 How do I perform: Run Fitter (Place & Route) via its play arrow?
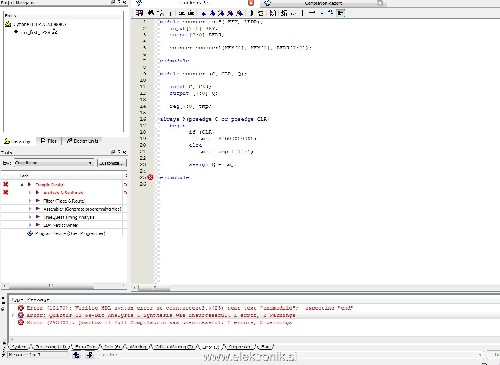38,201
